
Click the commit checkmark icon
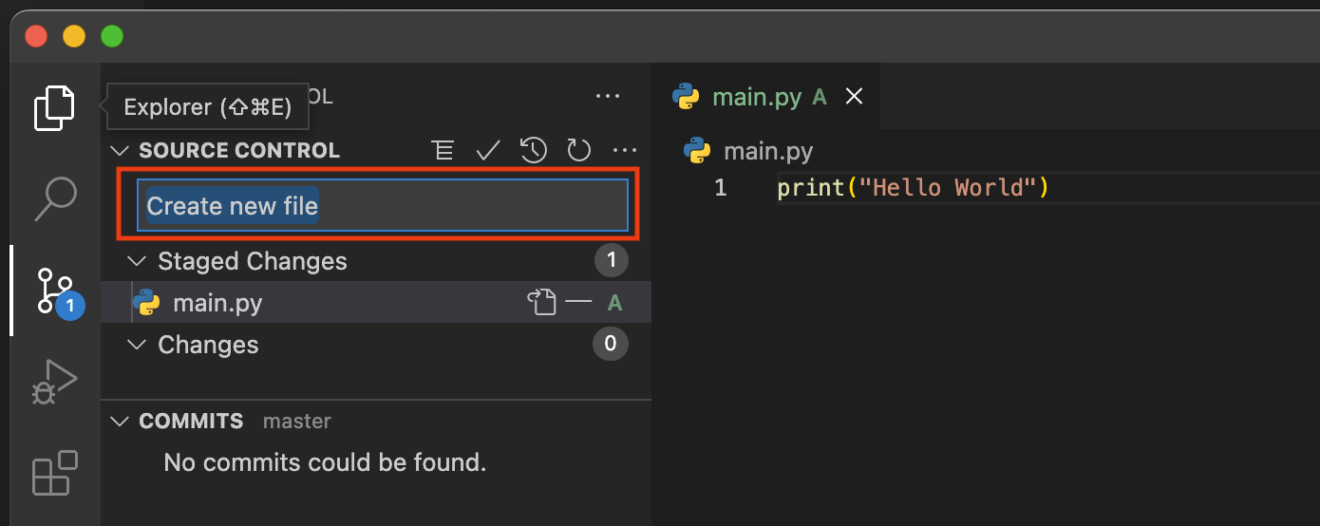pos(488,151)
